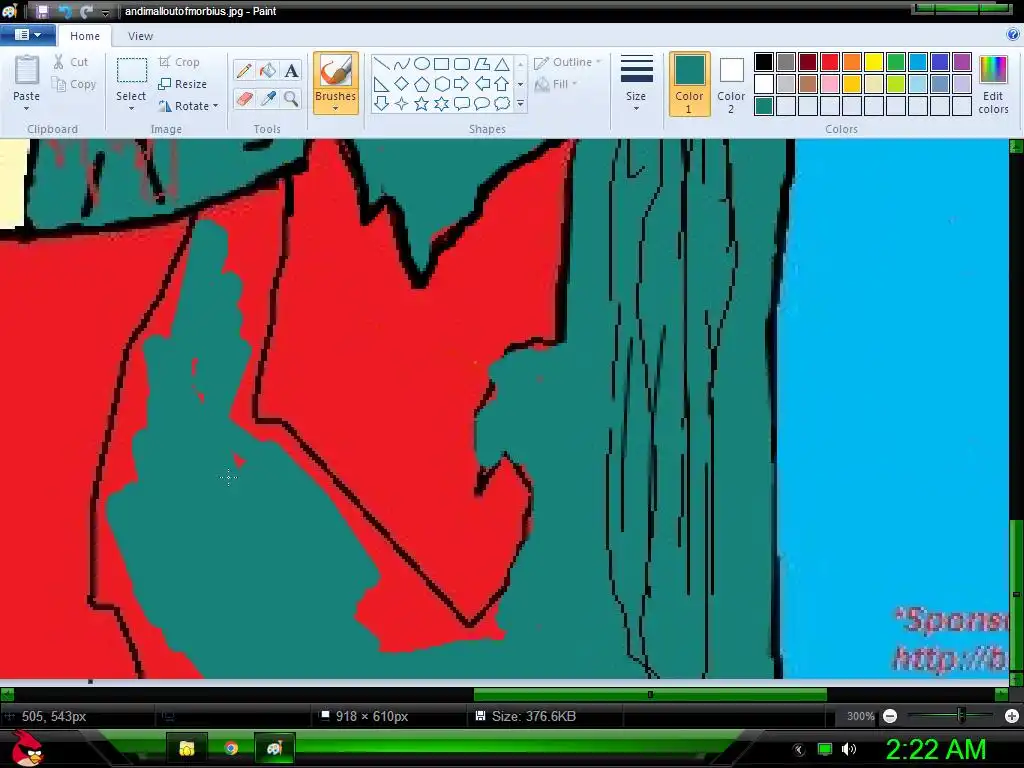Open File Explorer from taskbar
Screen dimensions: 1024x768
click(x=187, y=748)
